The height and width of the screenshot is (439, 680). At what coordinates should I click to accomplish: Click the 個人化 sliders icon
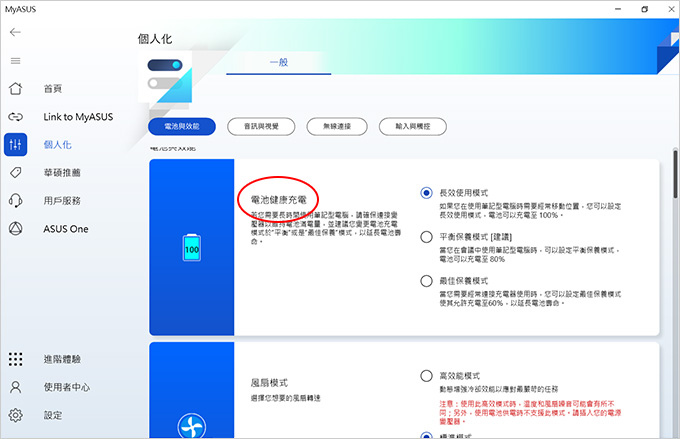pos(16,144)
